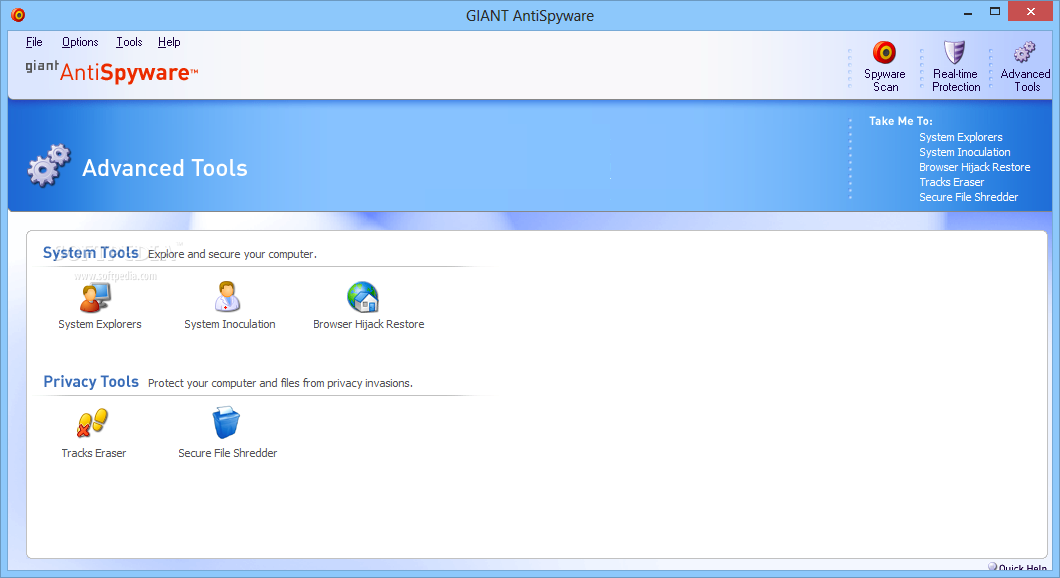Screen dimensions: 1060x578
Task: Launch the Secure File Shredder bin icon
Action: coord(226,423)
